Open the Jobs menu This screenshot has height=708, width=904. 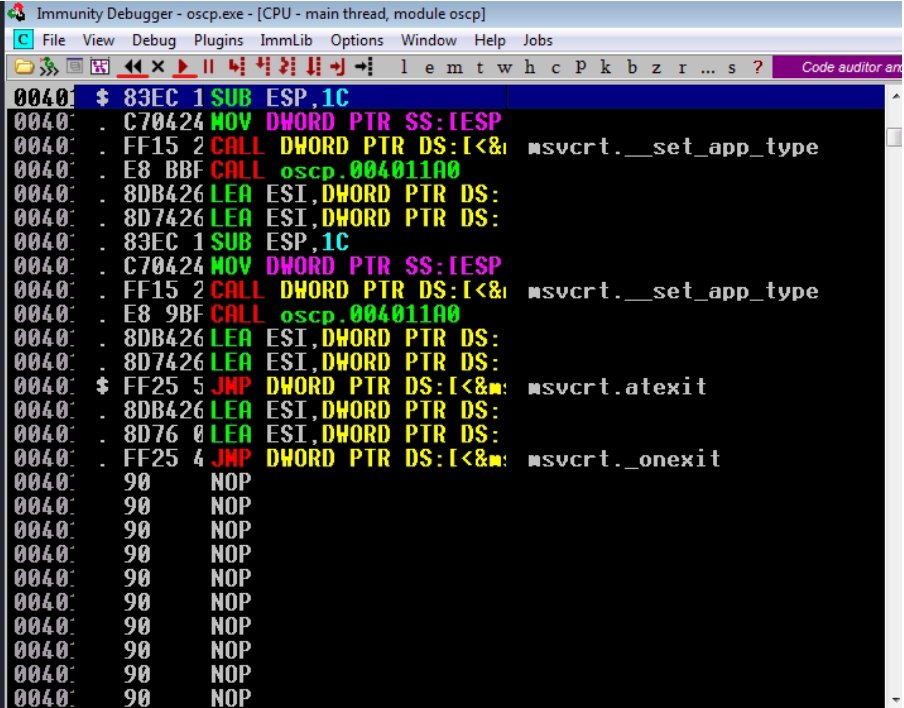pos(538,40)
